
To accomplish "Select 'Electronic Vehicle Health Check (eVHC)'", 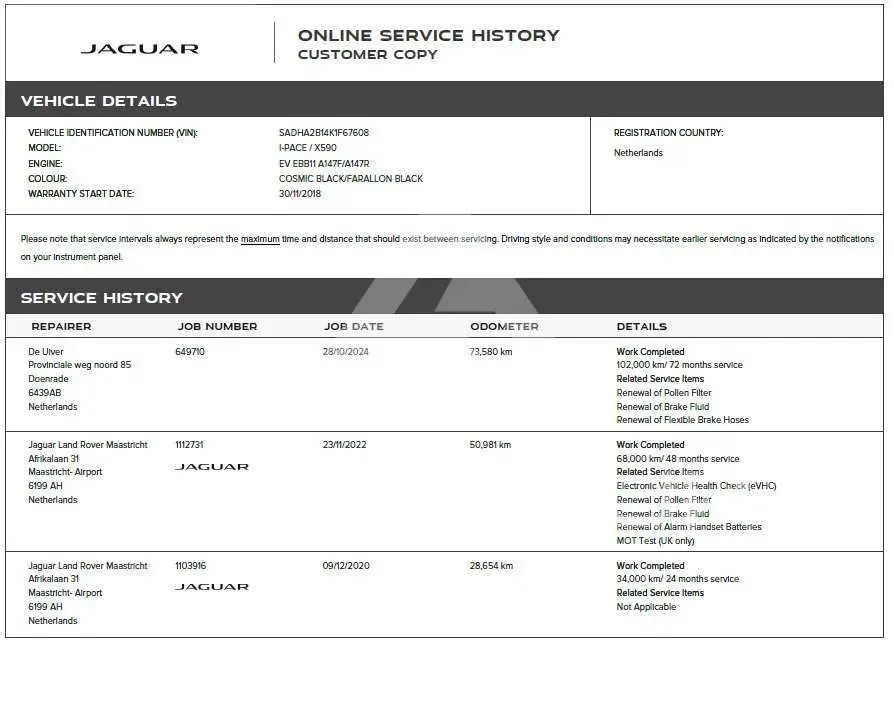I will click(x=696, y=486).
